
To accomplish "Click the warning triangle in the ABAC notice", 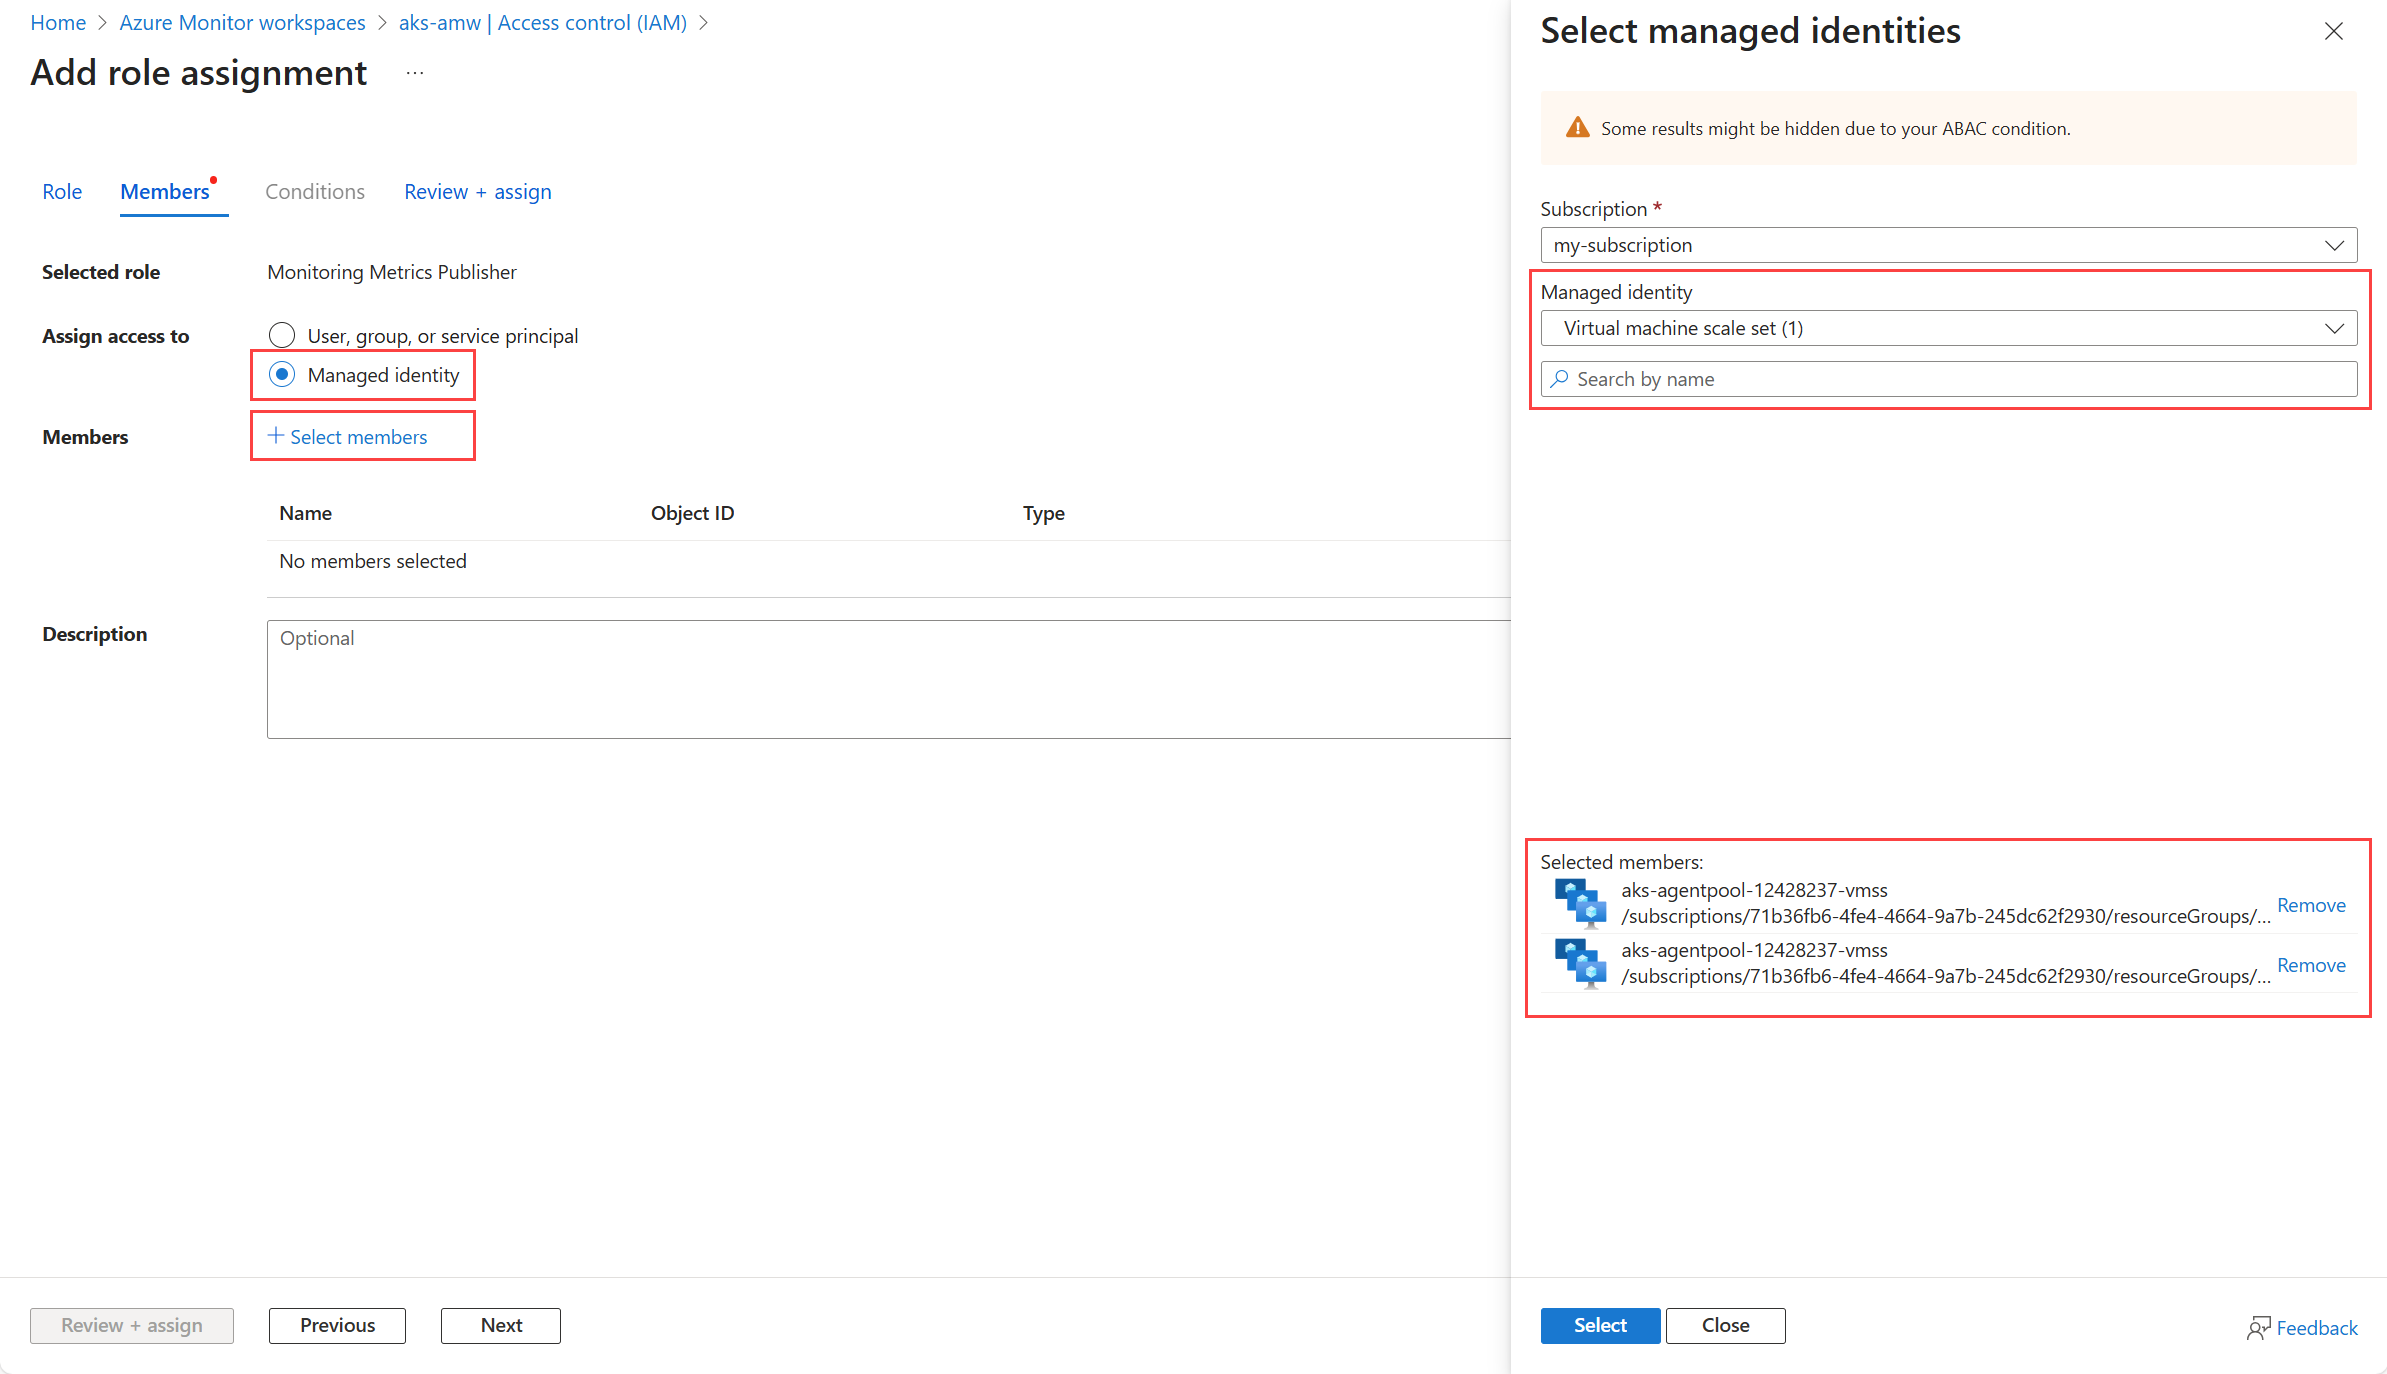I will 1577,127.
